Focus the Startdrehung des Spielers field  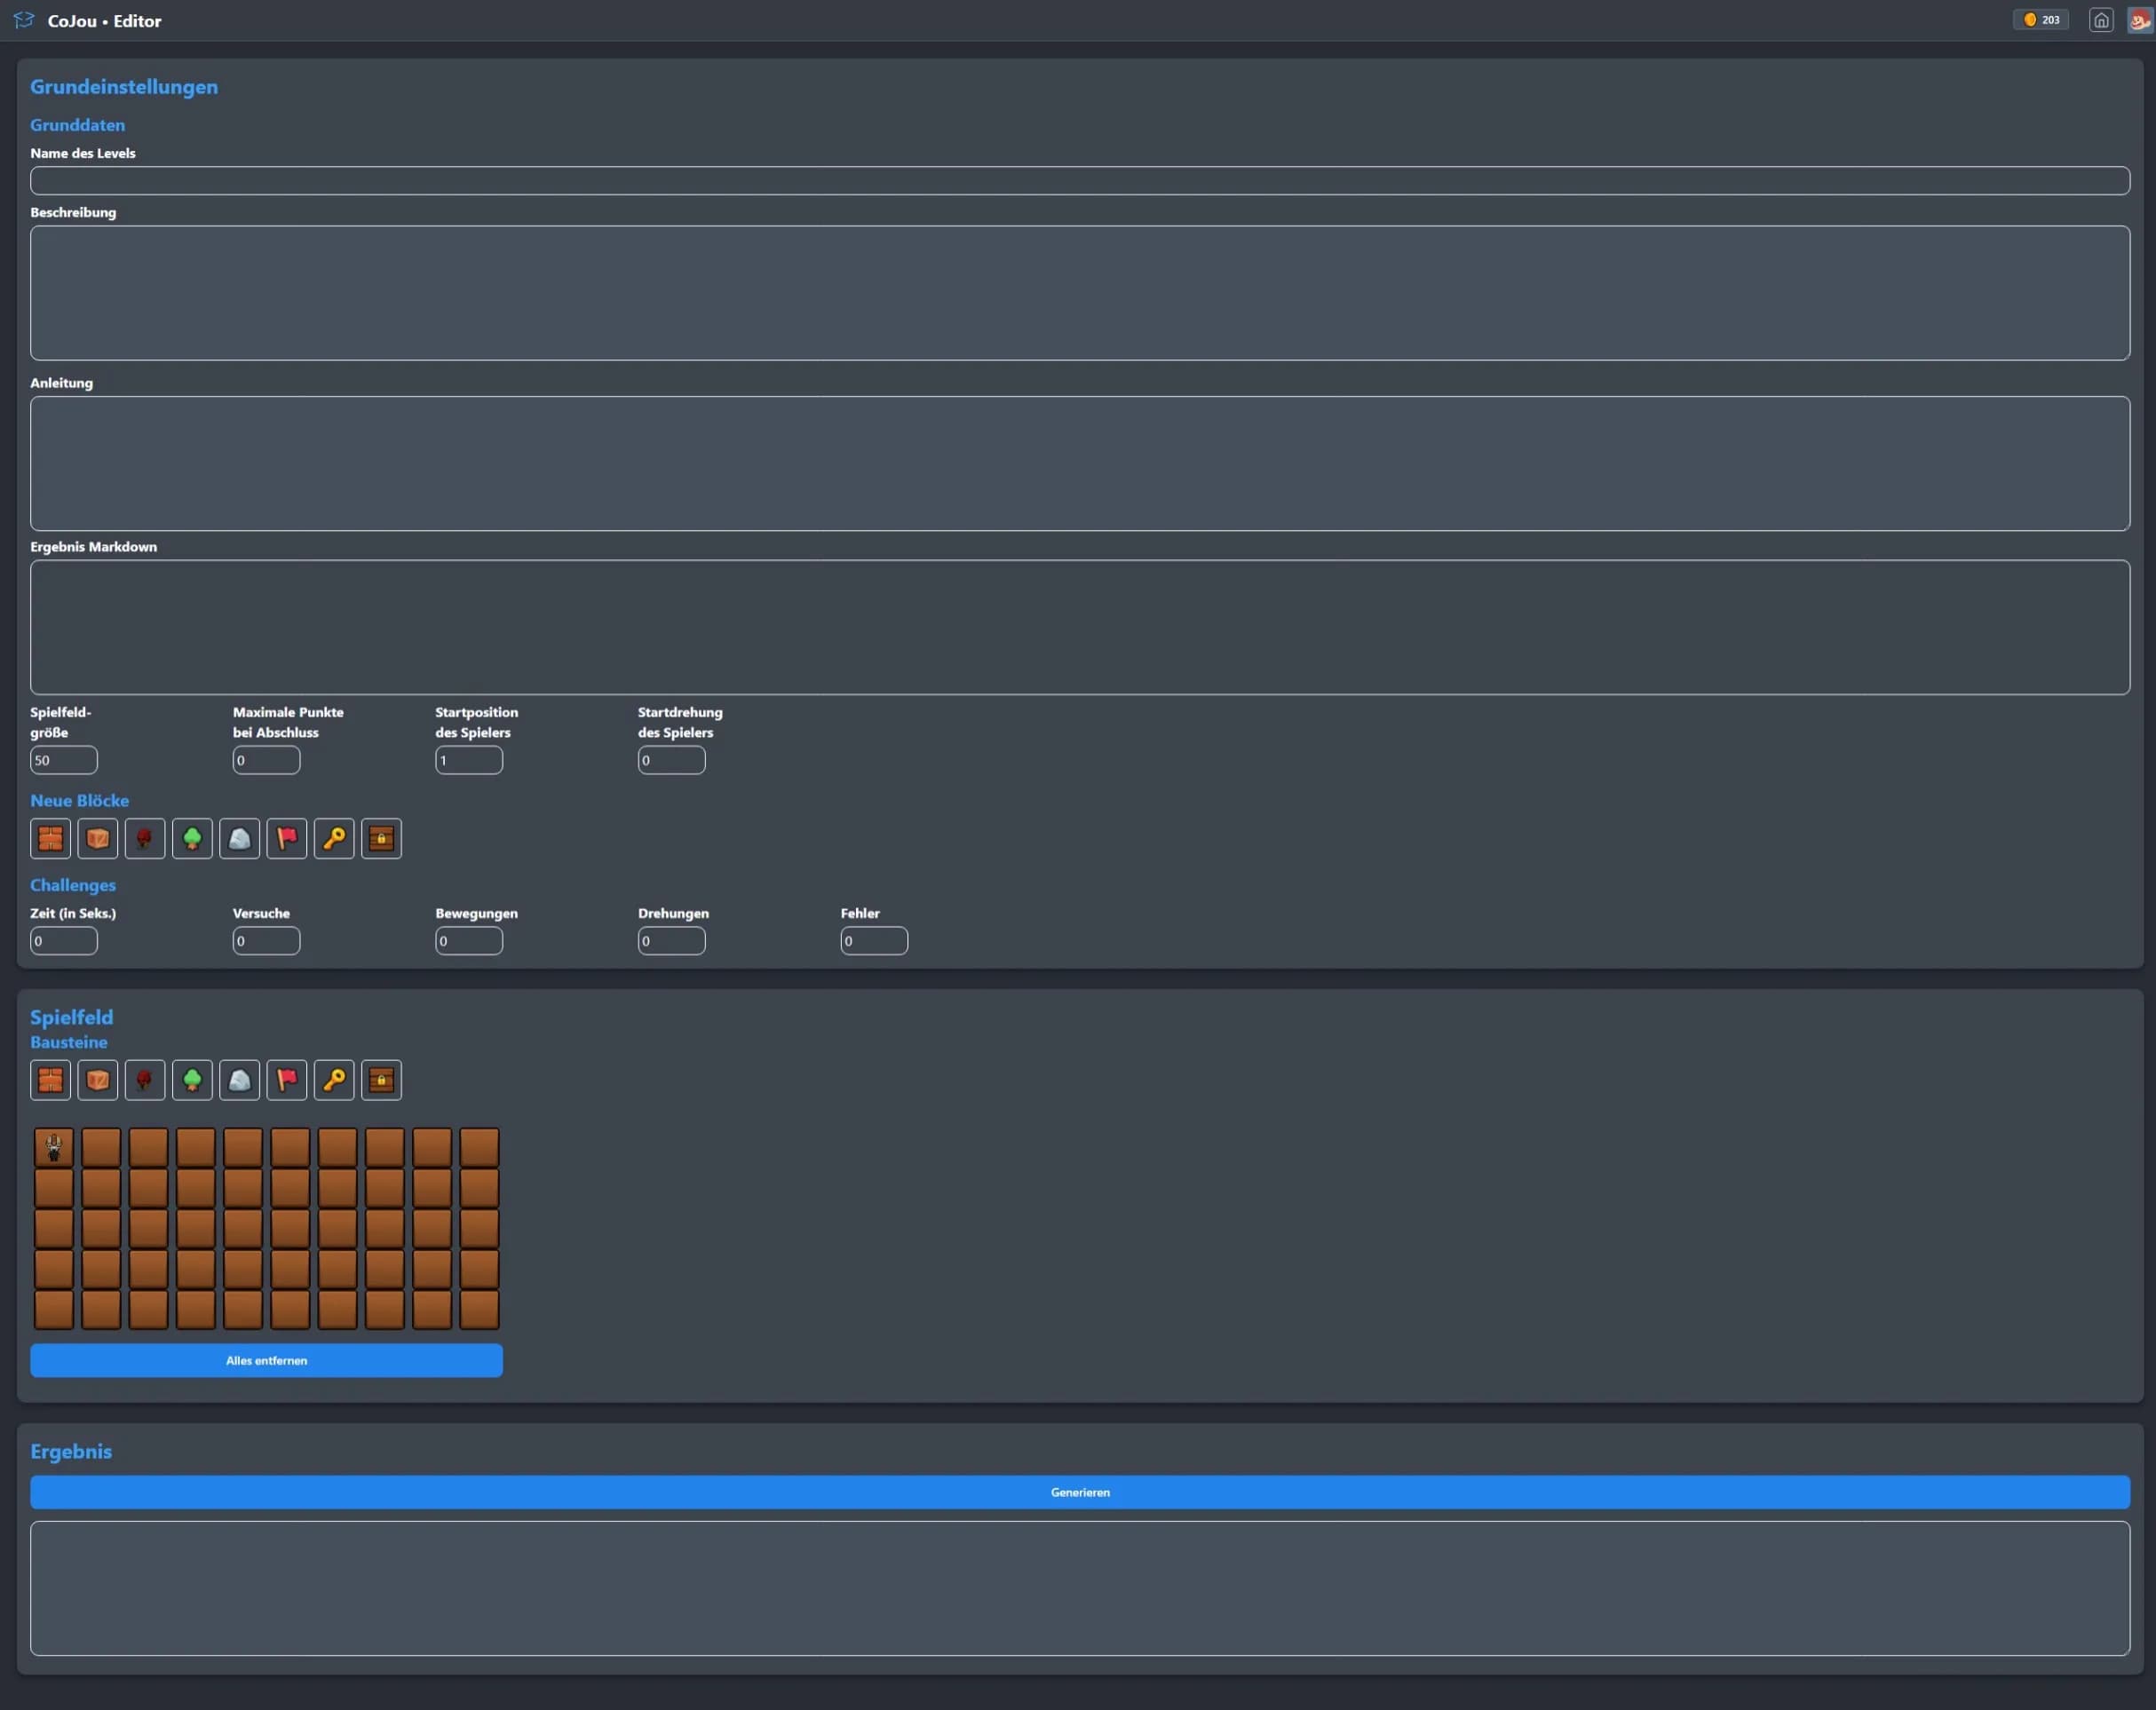672,760
